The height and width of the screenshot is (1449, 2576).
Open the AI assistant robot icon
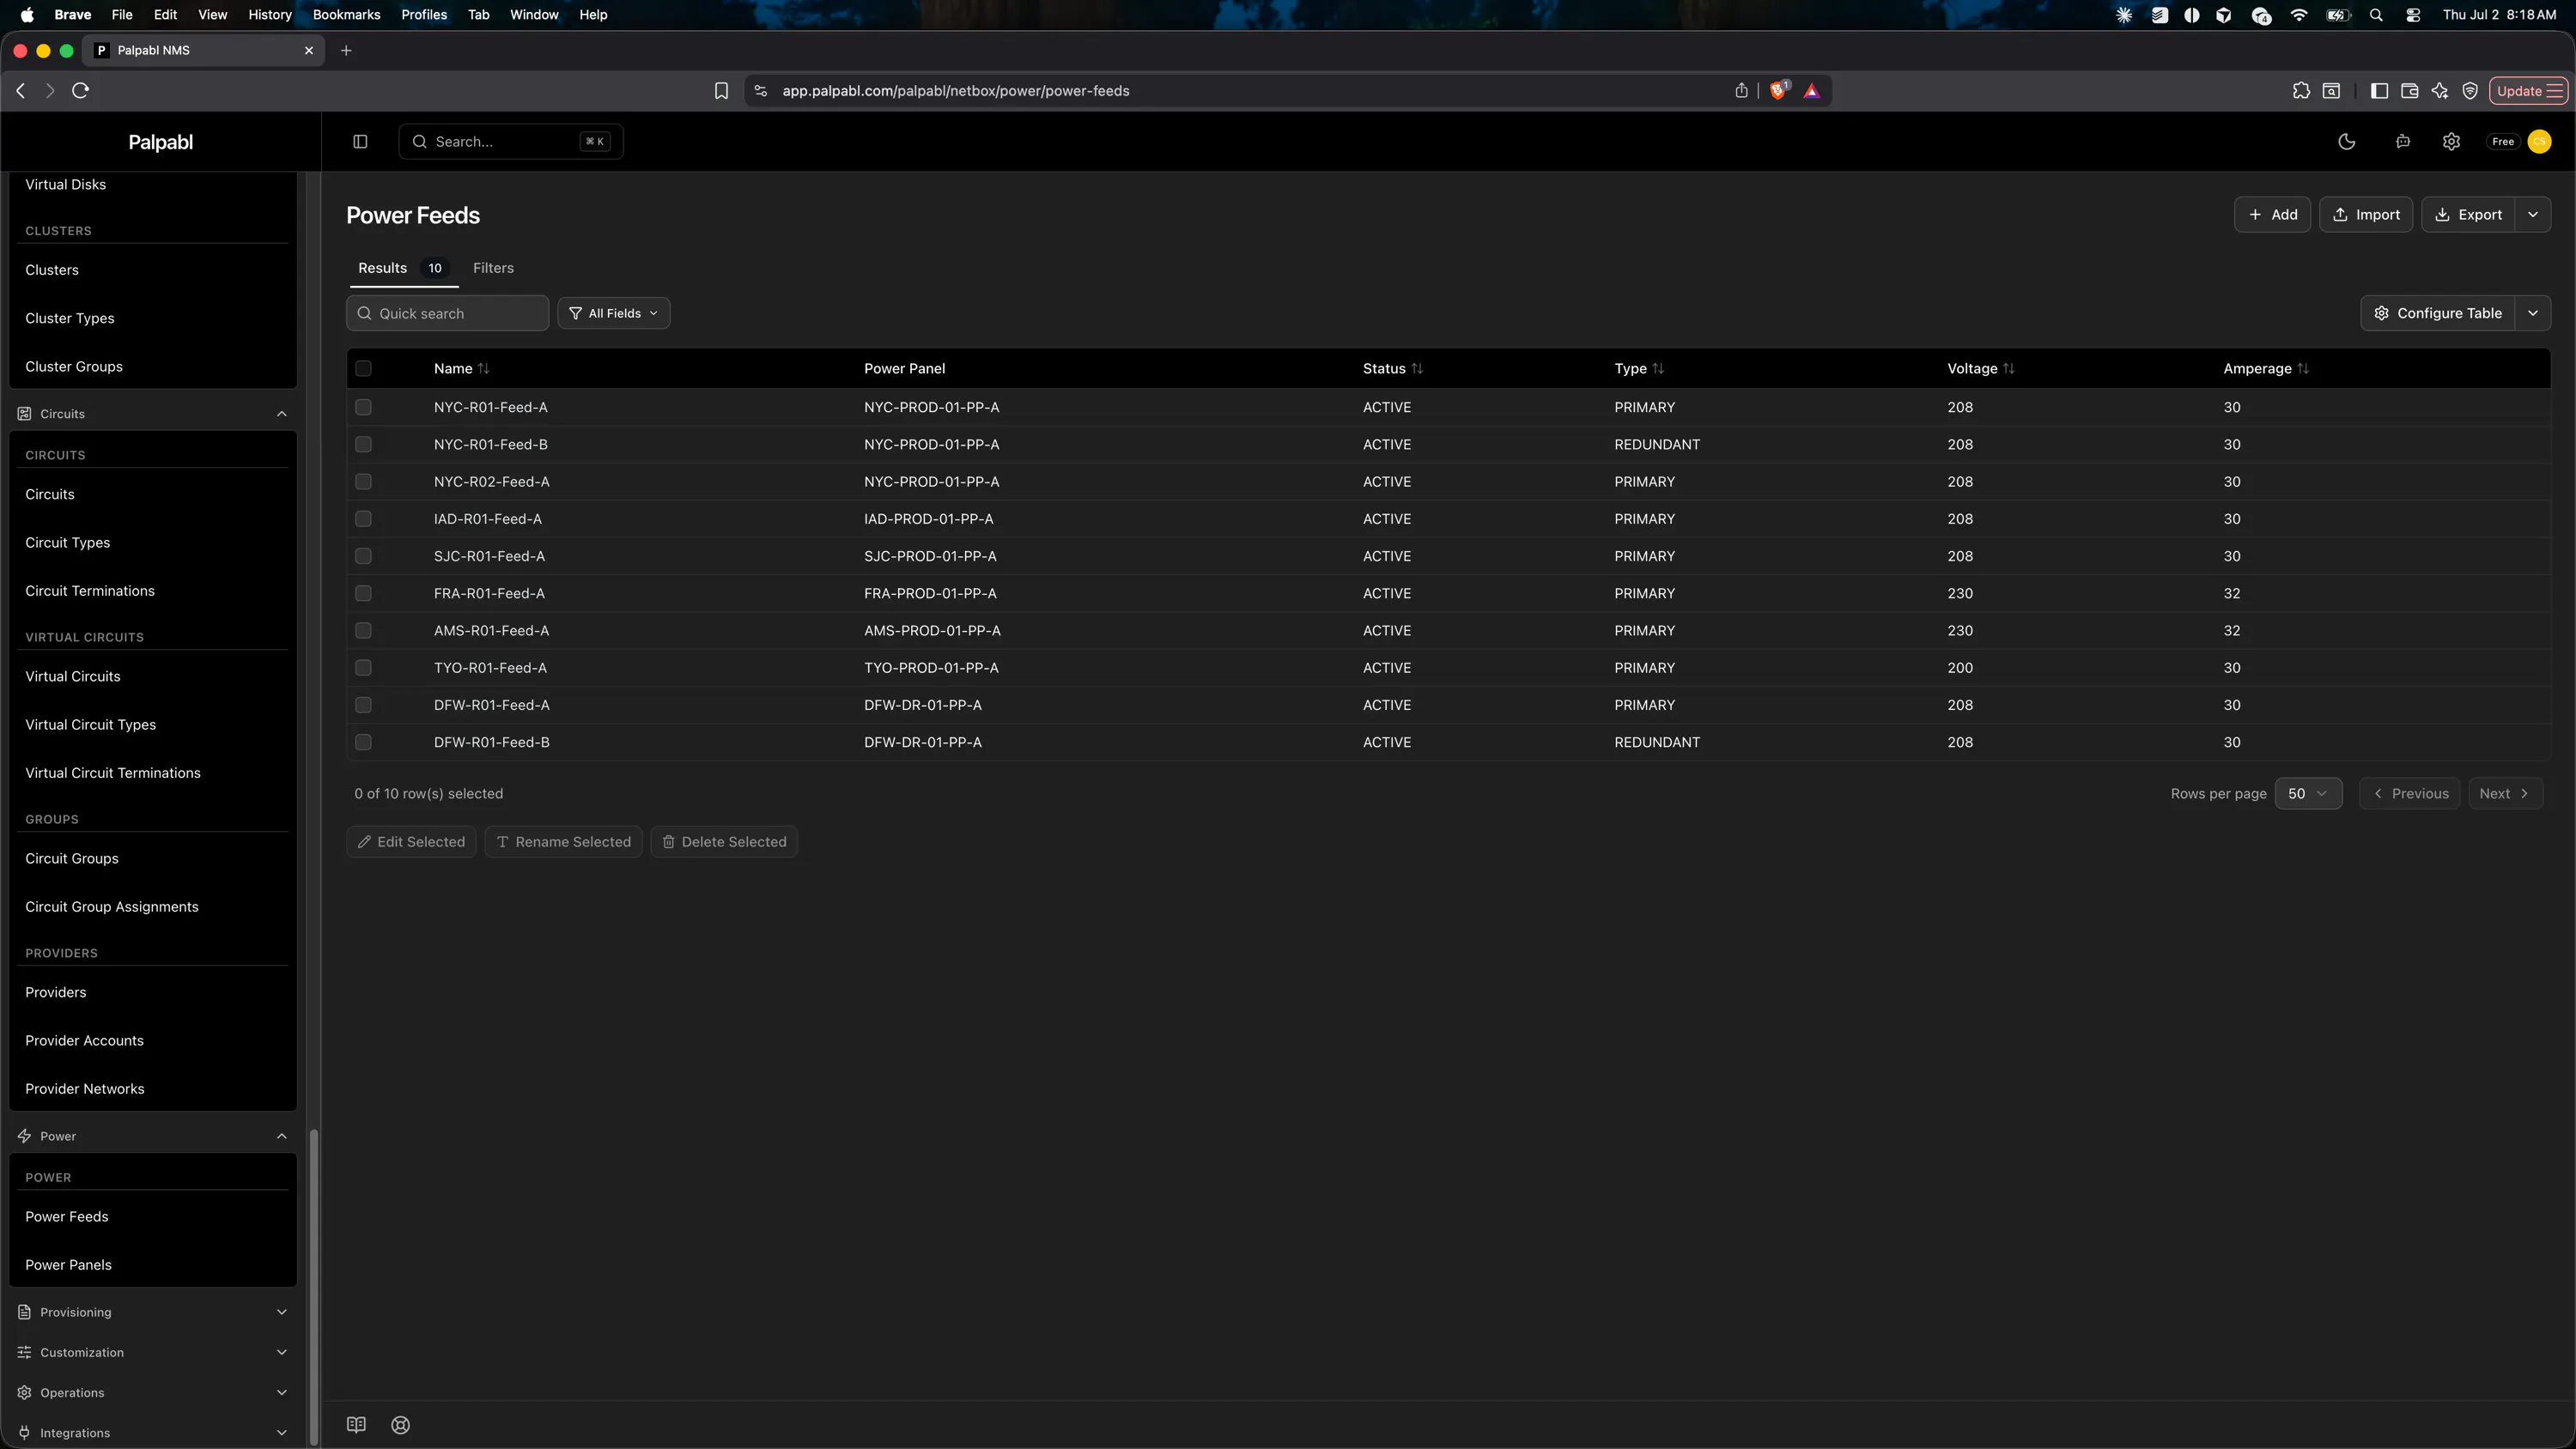point(2402,142)
